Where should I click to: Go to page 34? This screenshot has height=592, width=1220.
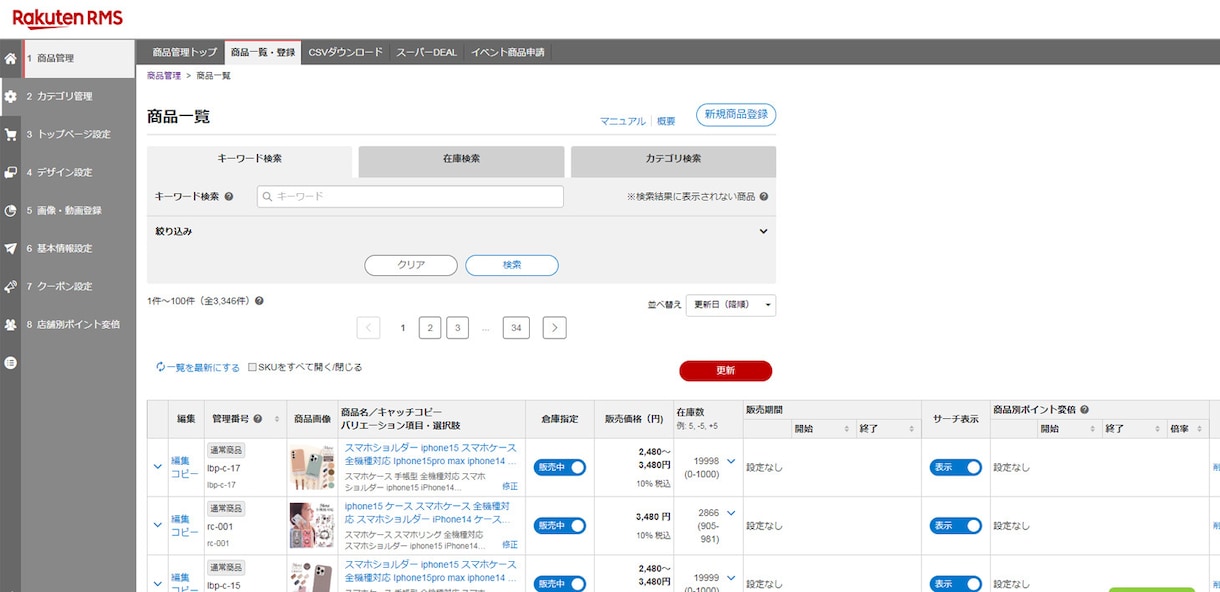tap(516, 328)
